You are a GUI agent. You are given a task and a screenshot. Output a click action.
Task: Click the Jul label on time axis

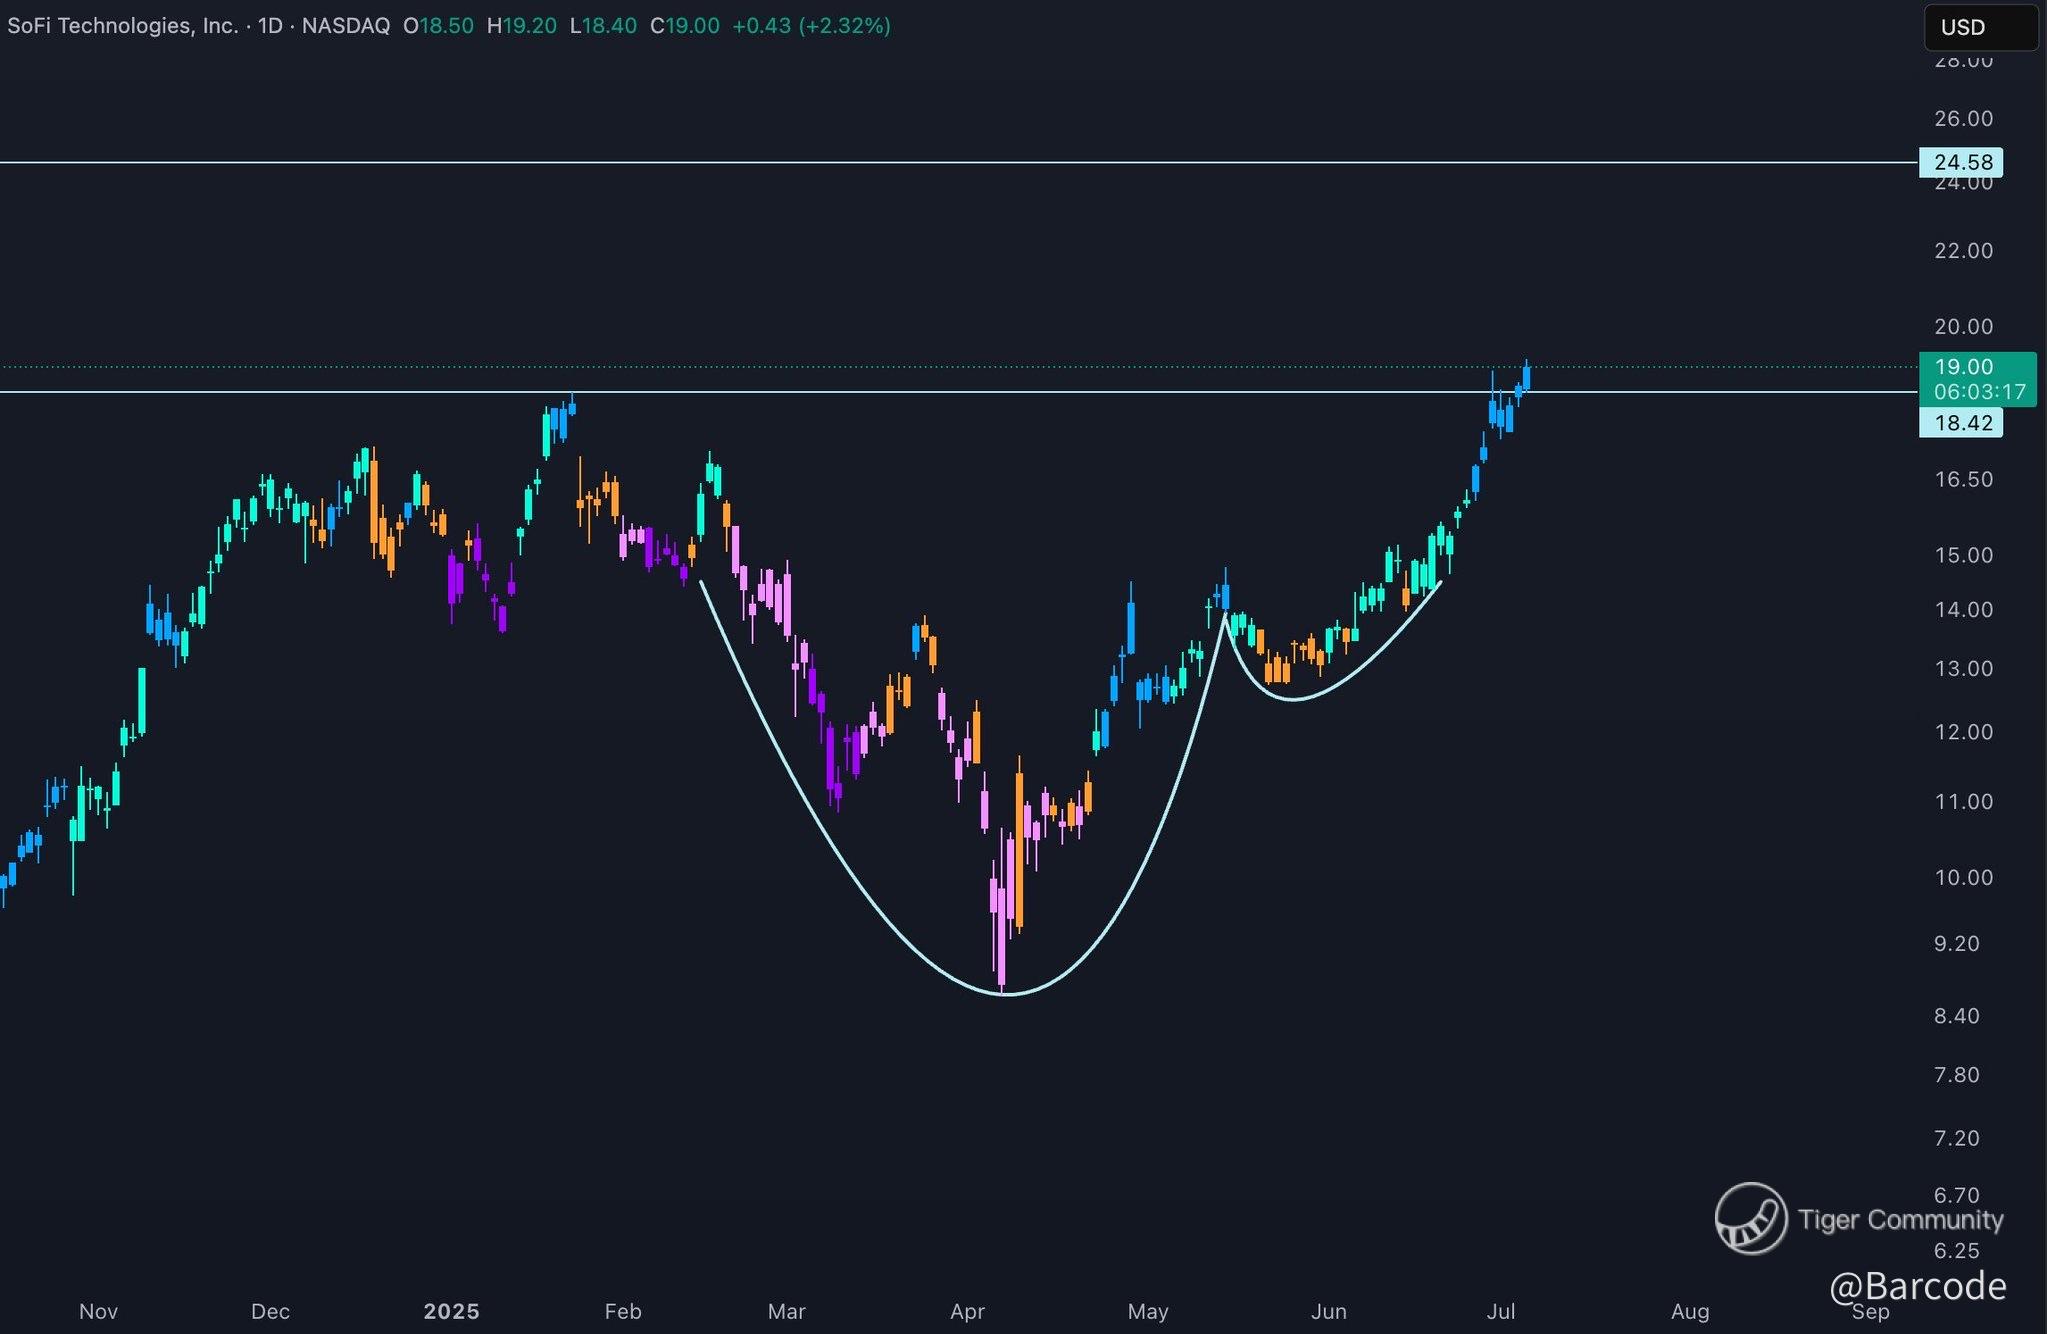pyautogui.click(x=1501, y=1311)
